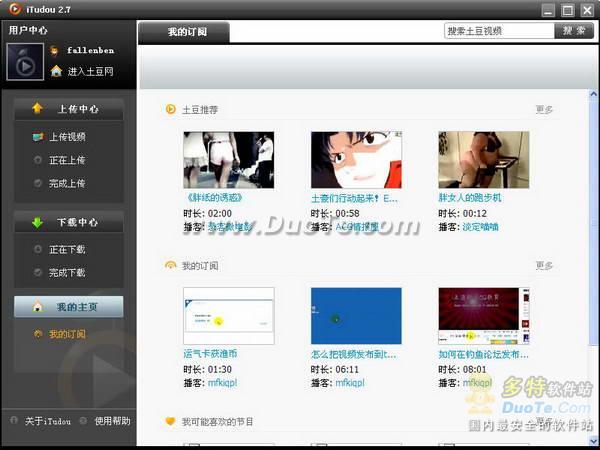Viewport: 600px width, 450px height.
Task: Click the scrollbar down arrow
Action: coord(593,440)
